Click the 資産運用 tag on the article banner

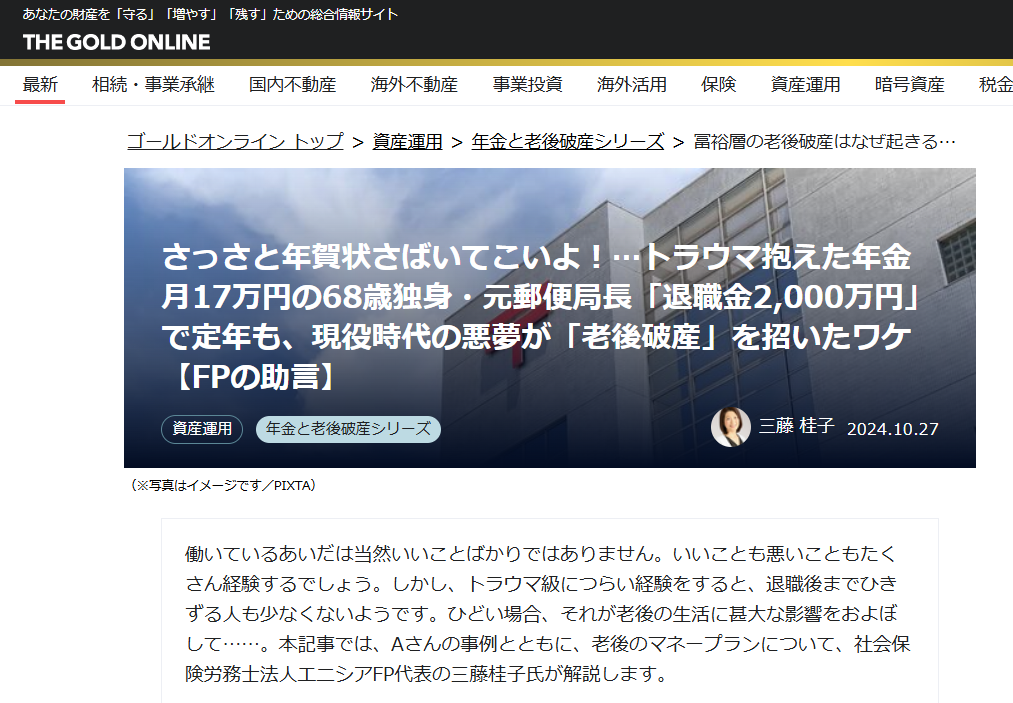tap(202, 429)
